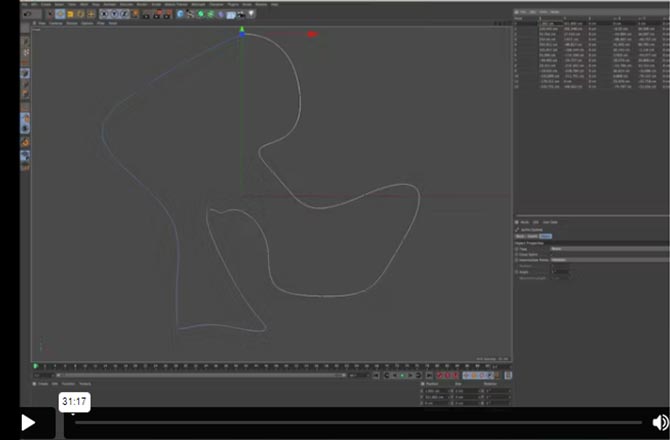This screenshot has height=440, width=670.
Task: Switch to the Object tab in Attributes
Action: coord(545,236)
